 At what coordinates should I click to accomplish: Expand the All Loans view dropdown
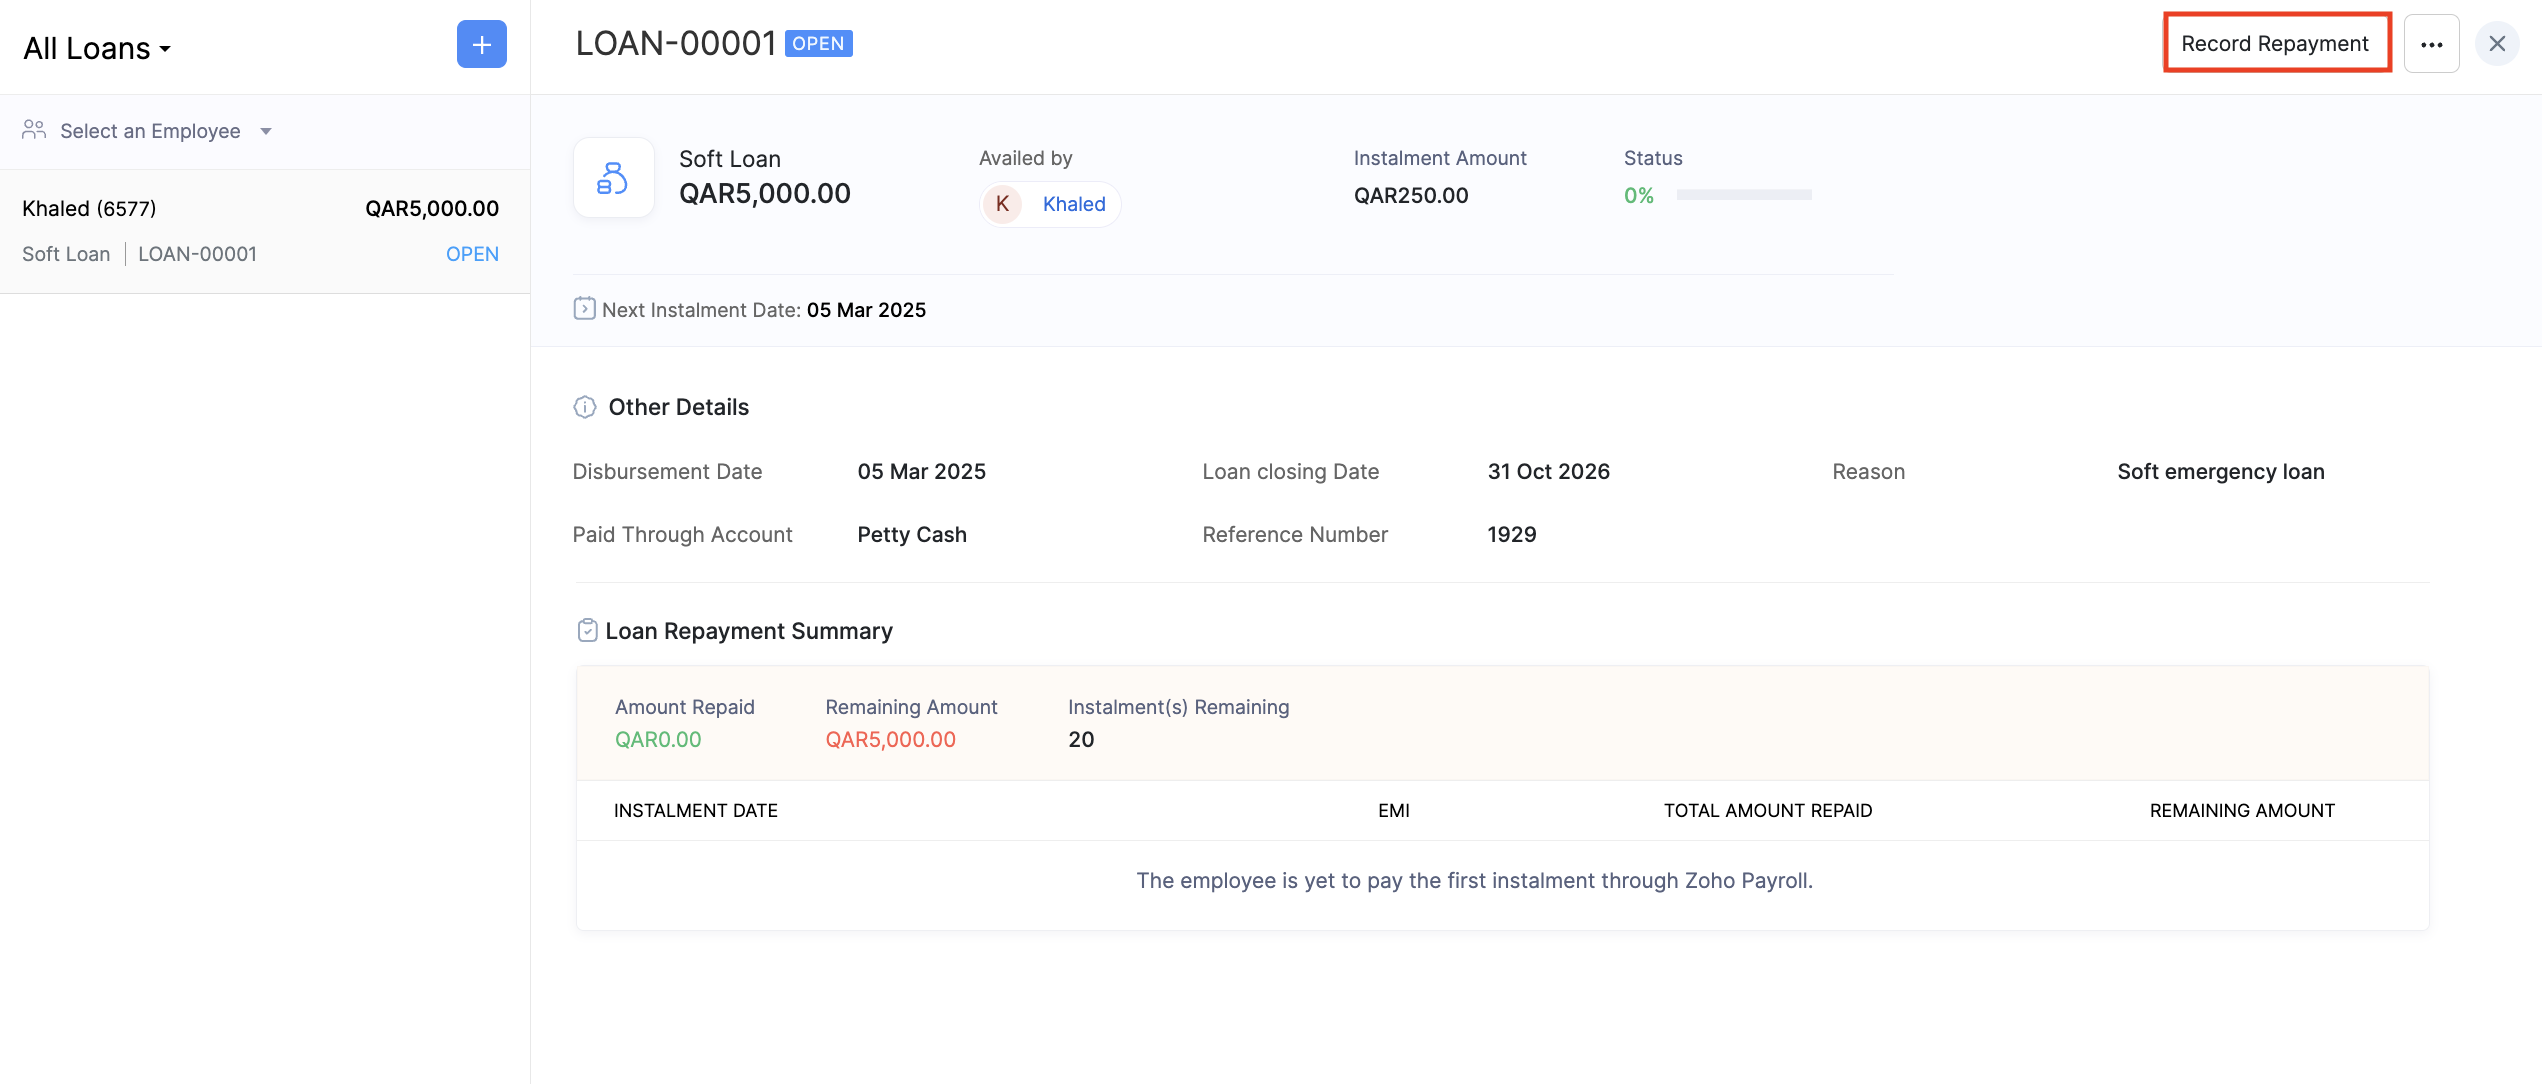97,48
